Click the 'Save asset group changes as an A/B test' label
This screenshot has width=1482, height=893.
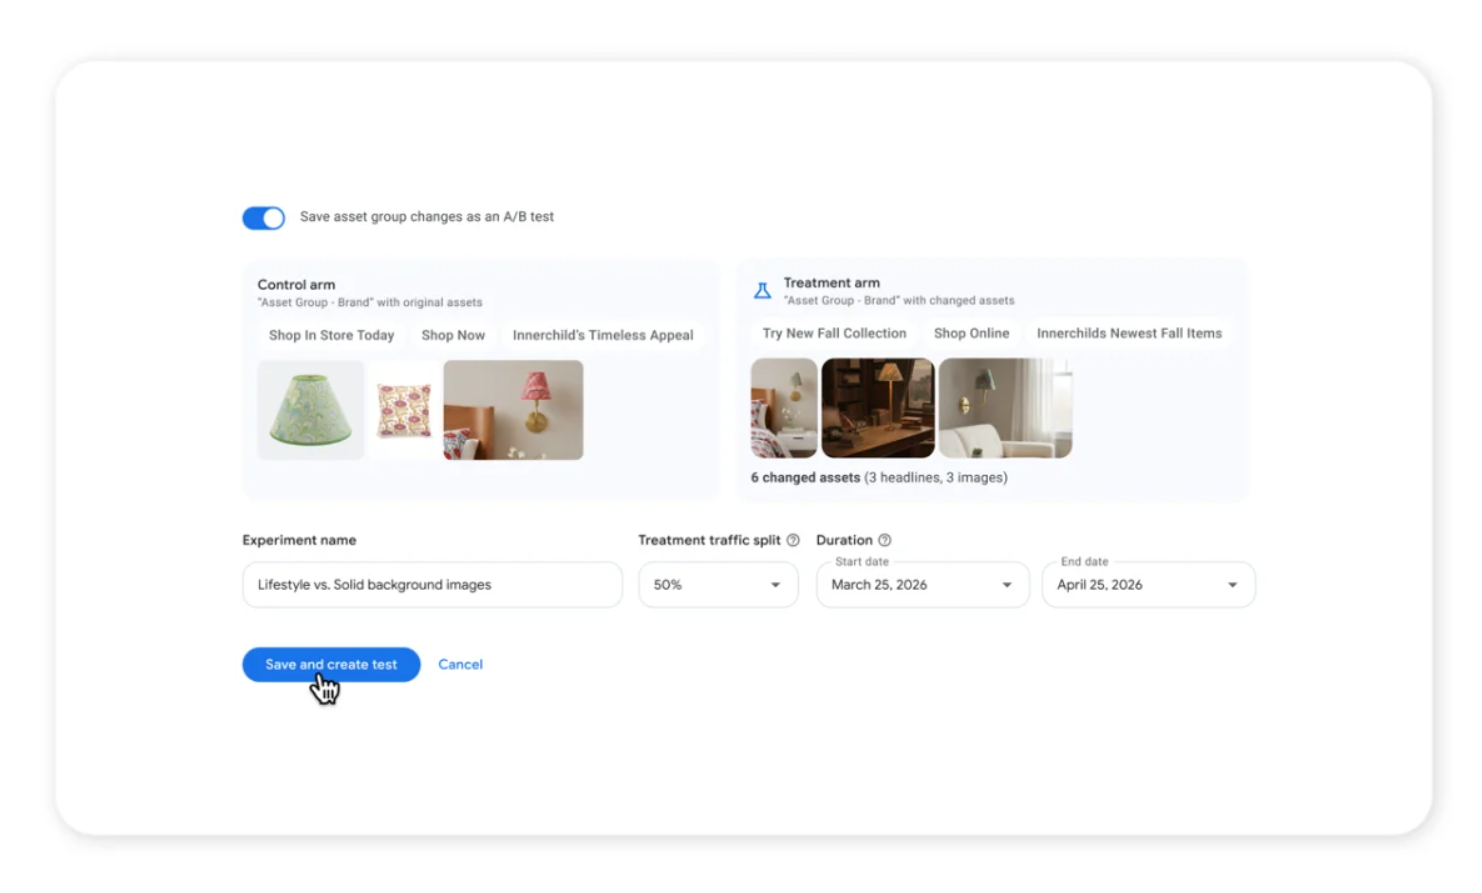pos(427,217)
